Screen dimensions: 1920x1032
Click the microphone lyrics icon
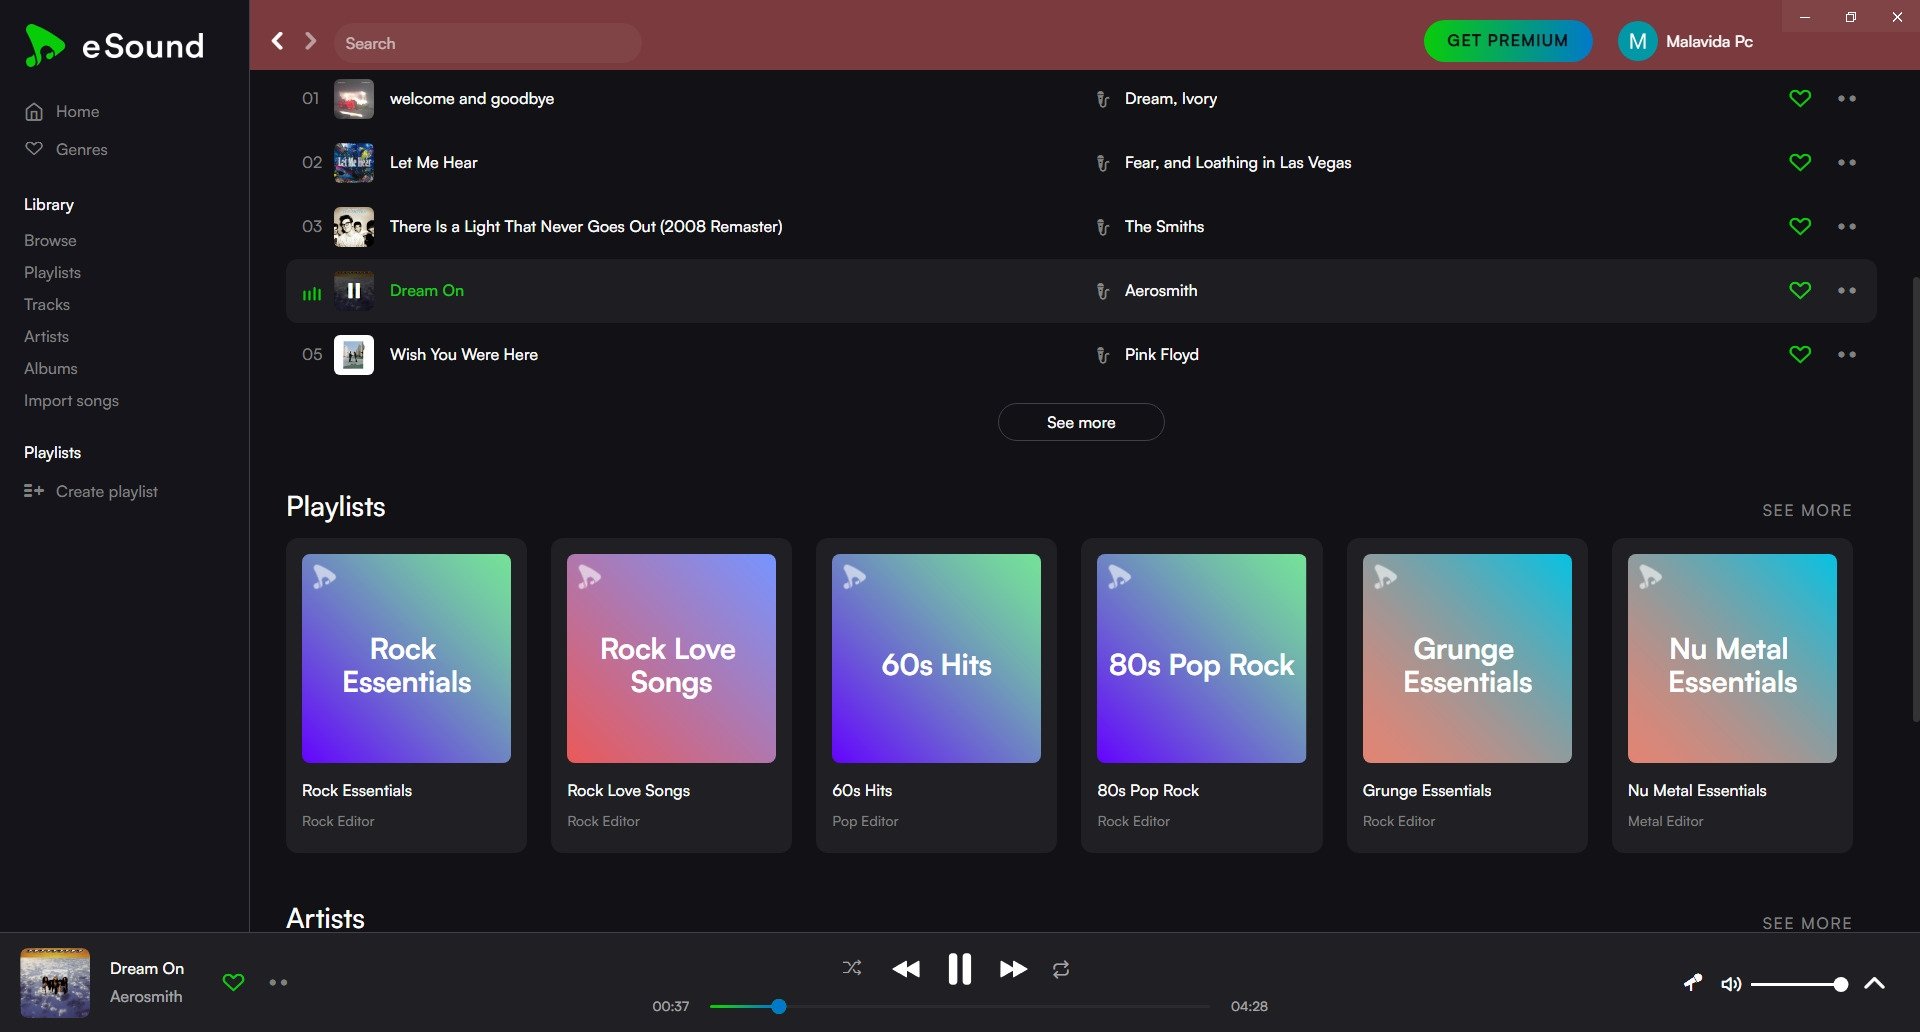[1692, 983]
